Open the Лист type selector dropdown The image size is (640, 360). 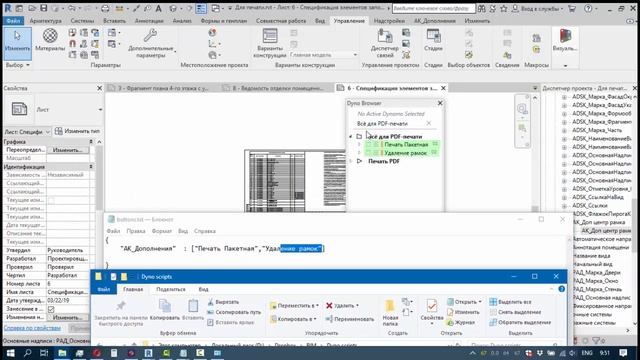100,109
